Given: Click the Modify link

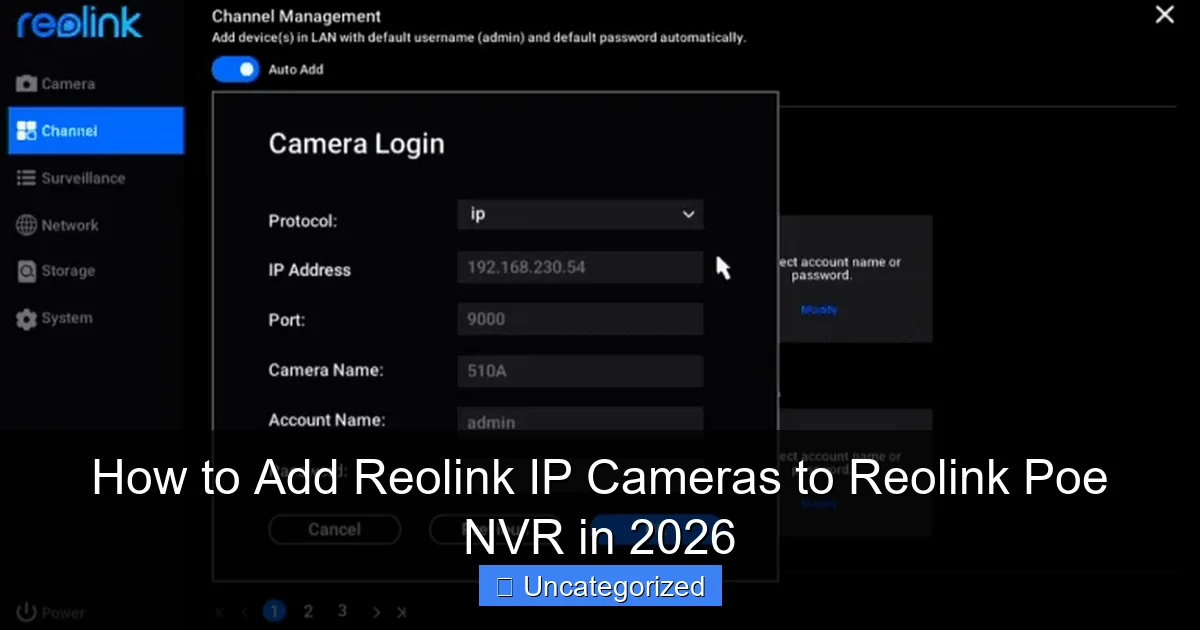Looking at the screenshot, I should point(818,310).
